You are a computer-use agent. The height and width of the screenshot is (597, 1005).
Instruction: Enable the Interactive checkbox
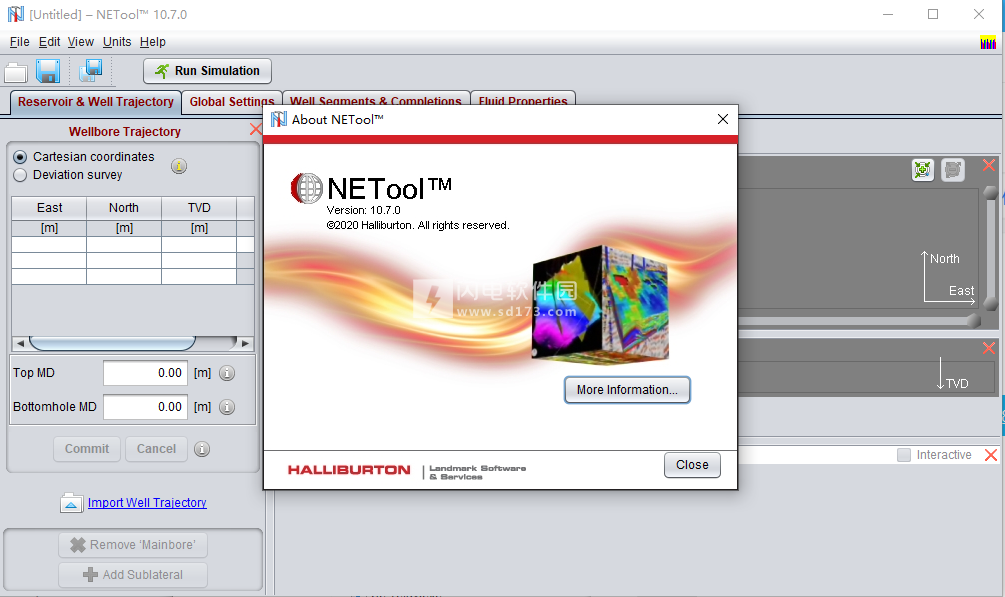click(904, 455)
